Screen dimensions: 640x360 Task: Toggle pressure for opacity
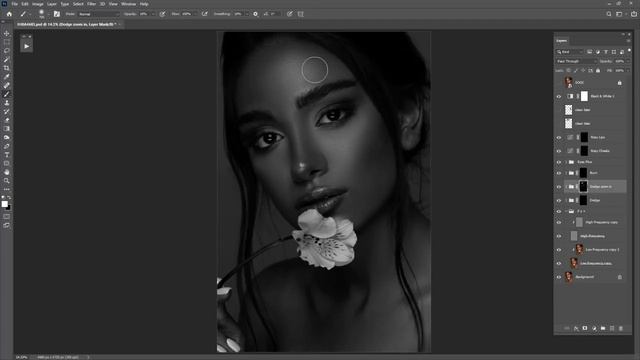click(162, 14)
